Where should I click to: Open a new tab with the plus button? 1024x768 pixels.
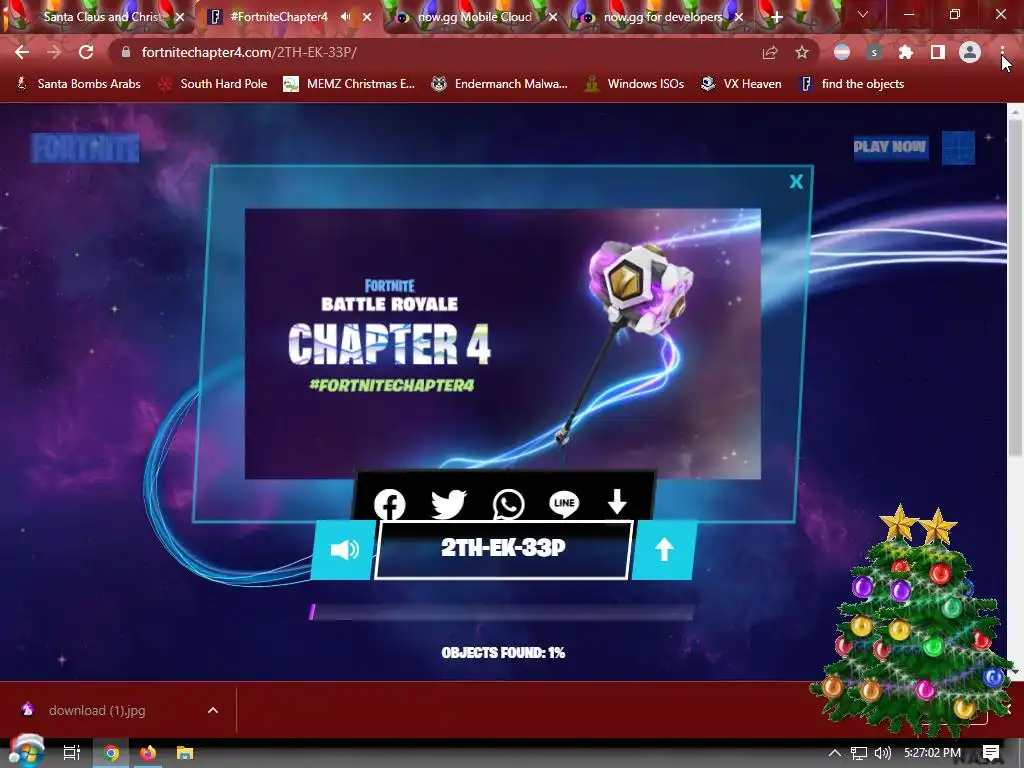(x=776, y=17)
